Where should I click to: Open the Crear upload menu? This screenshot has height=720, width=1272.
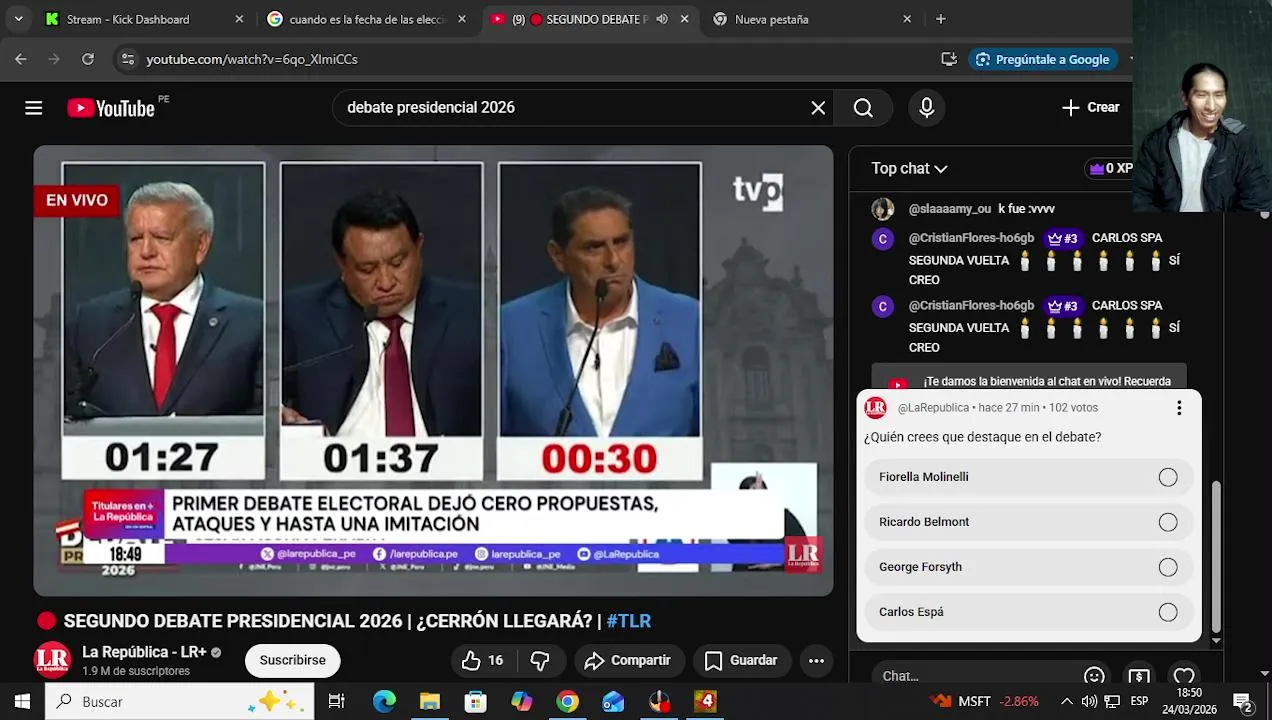[1091, 108]
